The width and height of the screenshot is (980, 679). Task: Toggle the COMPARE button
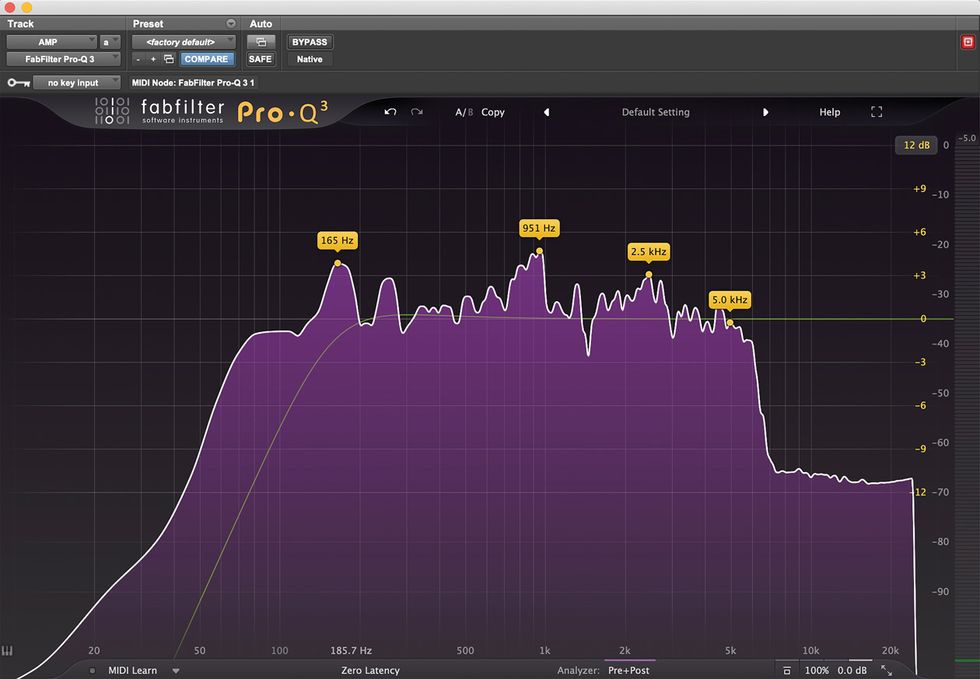tap(206, 59)
